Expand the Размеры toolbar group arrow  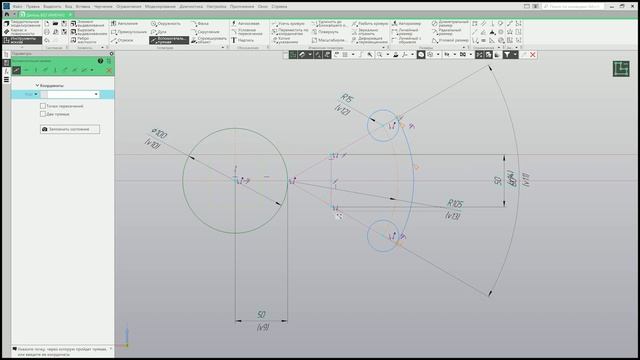point(464,47)
